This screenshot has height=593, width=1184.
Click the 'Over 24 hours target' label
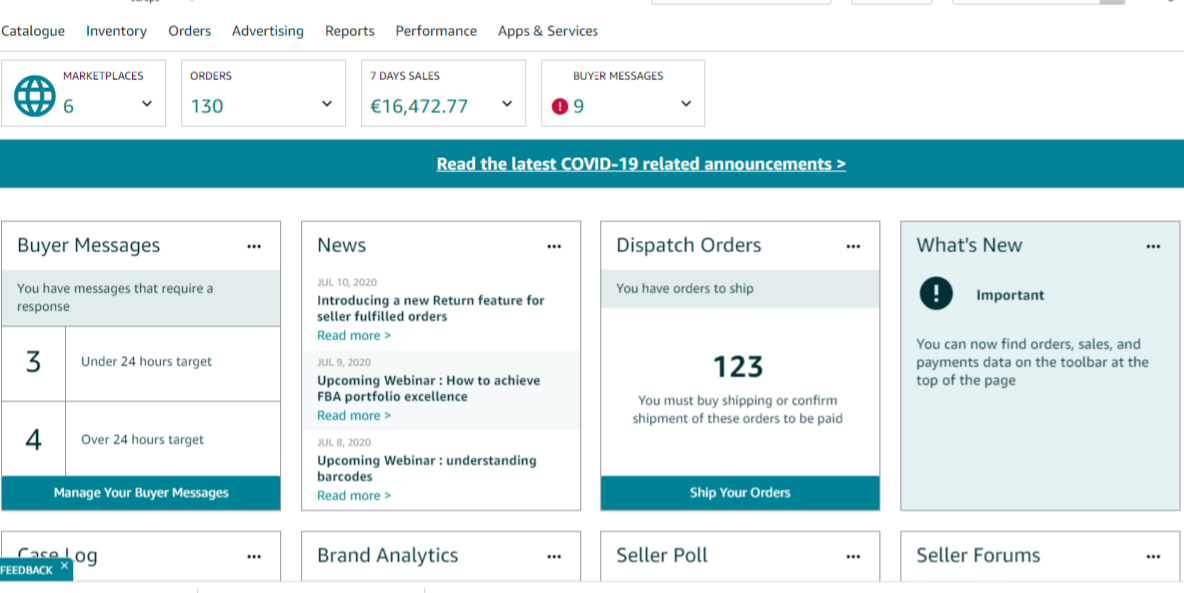143,440
